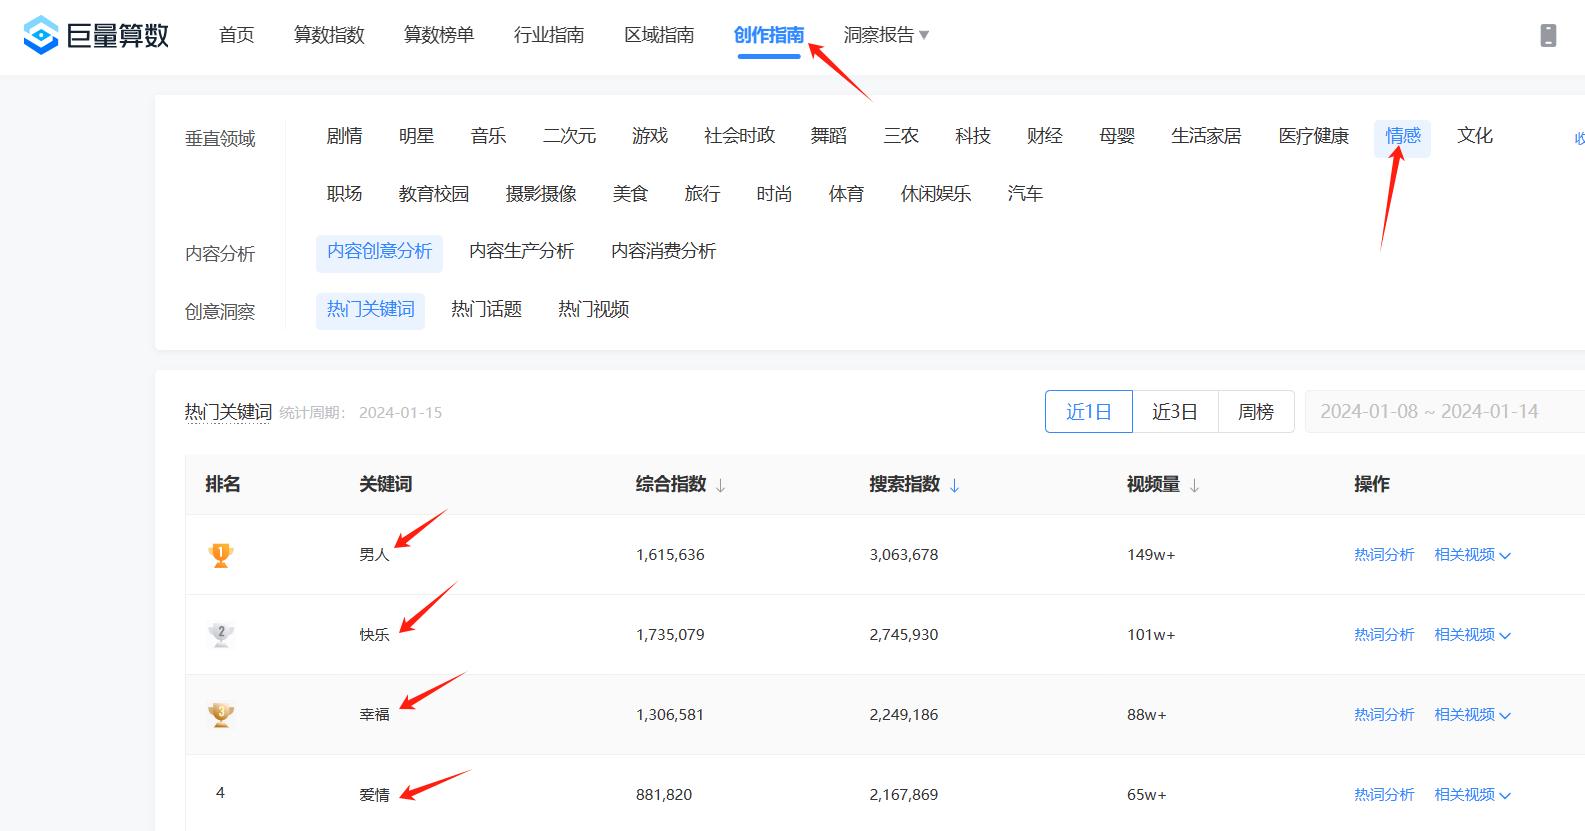Expand the 洞察报告 dropdown menu
The image size is (1585, 831).
(x=886, y=35)
